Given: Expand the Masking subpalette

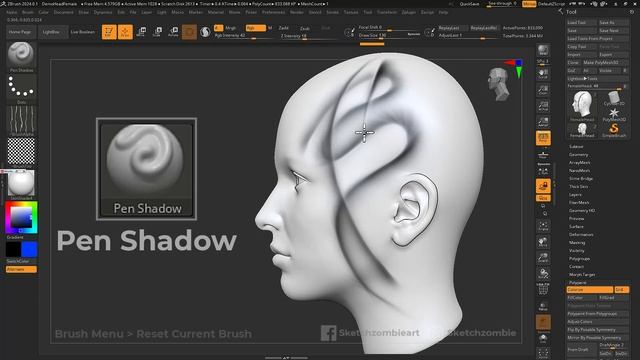Looking at the screenshot, I should coord(577,242).
